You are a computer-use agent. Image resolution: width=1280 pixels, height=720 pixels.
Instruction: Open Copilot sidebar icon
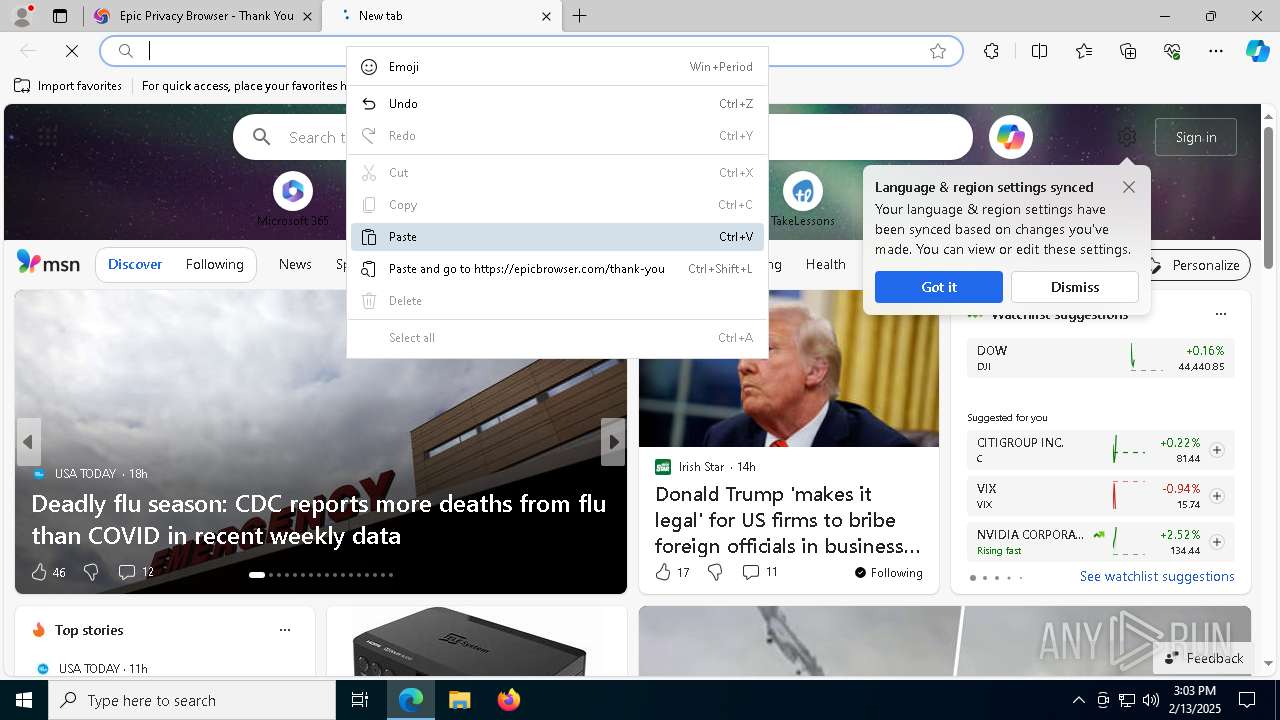point(1257,51)
